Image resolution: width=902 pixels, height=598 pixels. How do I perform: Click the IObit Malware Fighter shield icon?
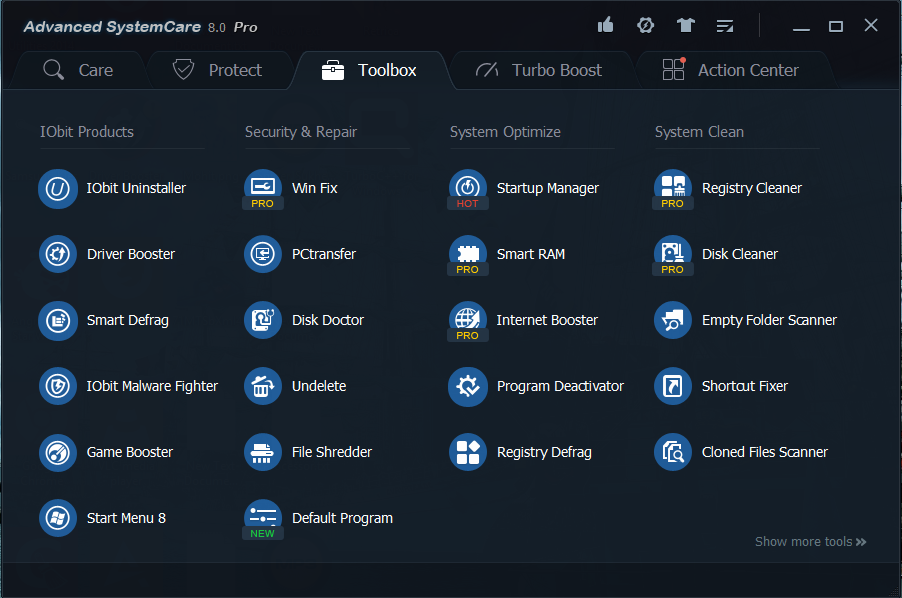(x=58, y=386)
